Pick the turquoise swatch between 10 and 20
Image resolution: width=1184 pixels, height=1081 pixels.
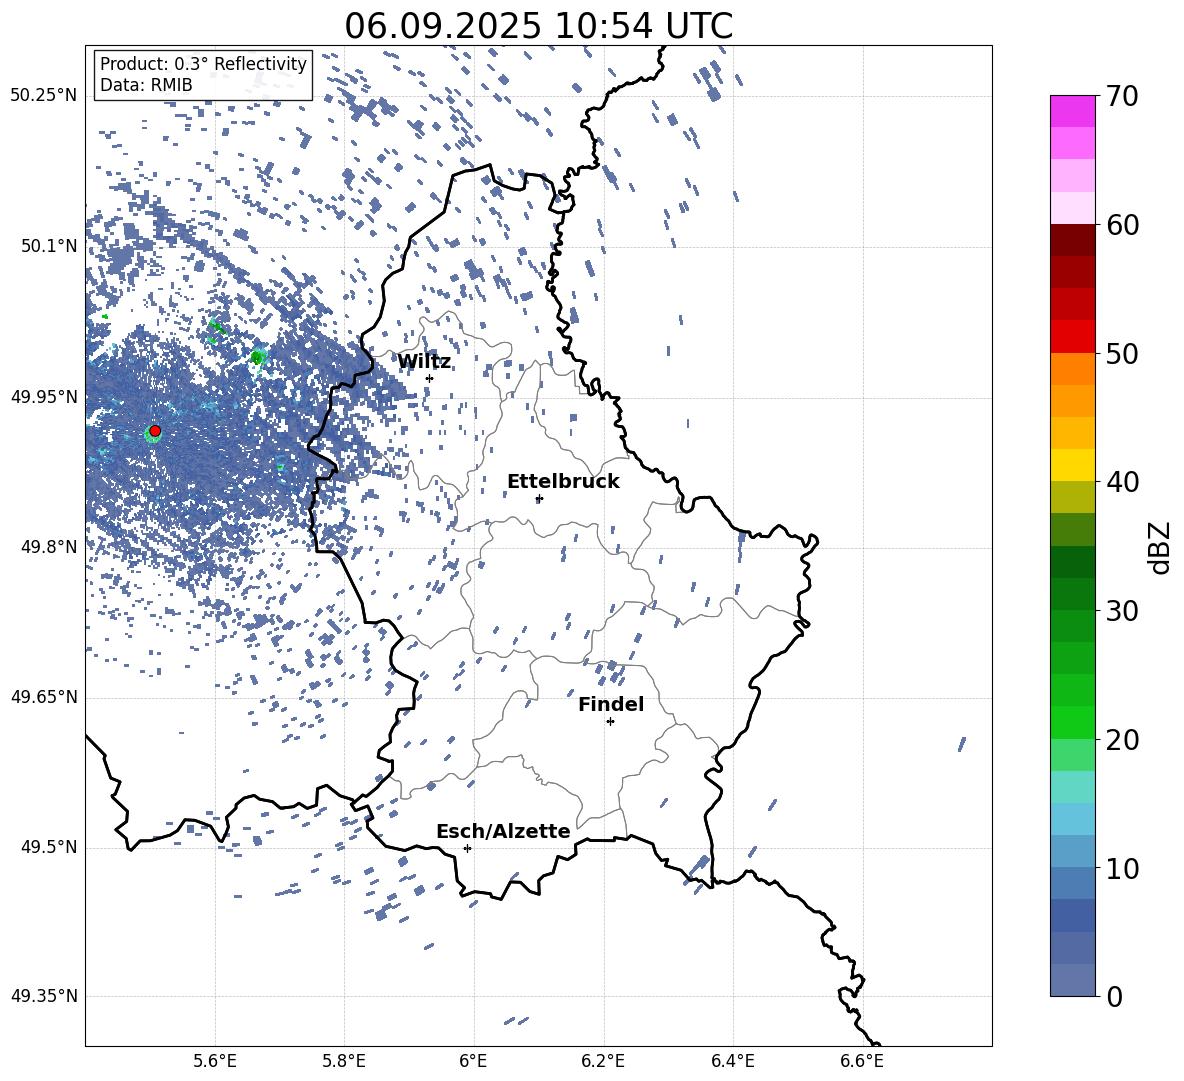click(1072, 787)
